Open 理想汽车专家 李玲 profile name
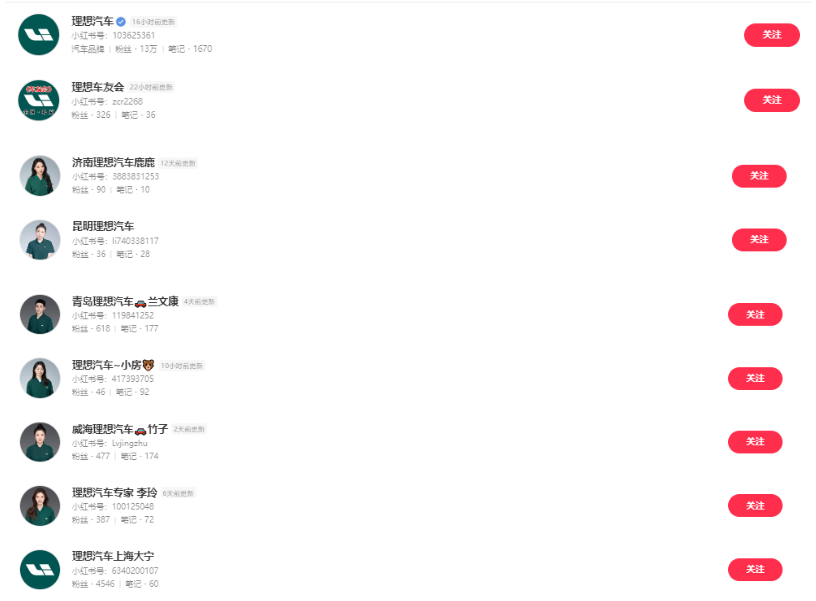This screenshot has height=601, width=816. [x=114, y=492]
